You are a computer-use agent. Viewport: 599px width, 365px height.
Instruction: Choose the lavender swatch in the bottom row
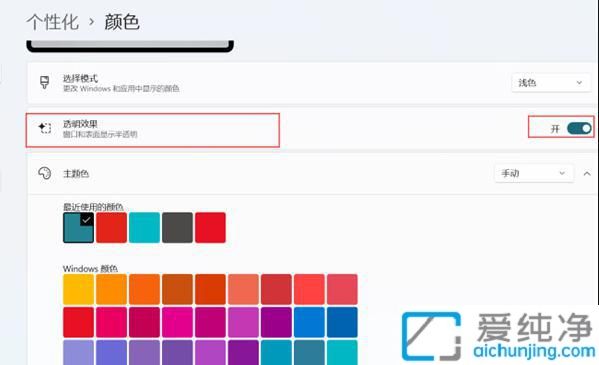tap(78, 352)
